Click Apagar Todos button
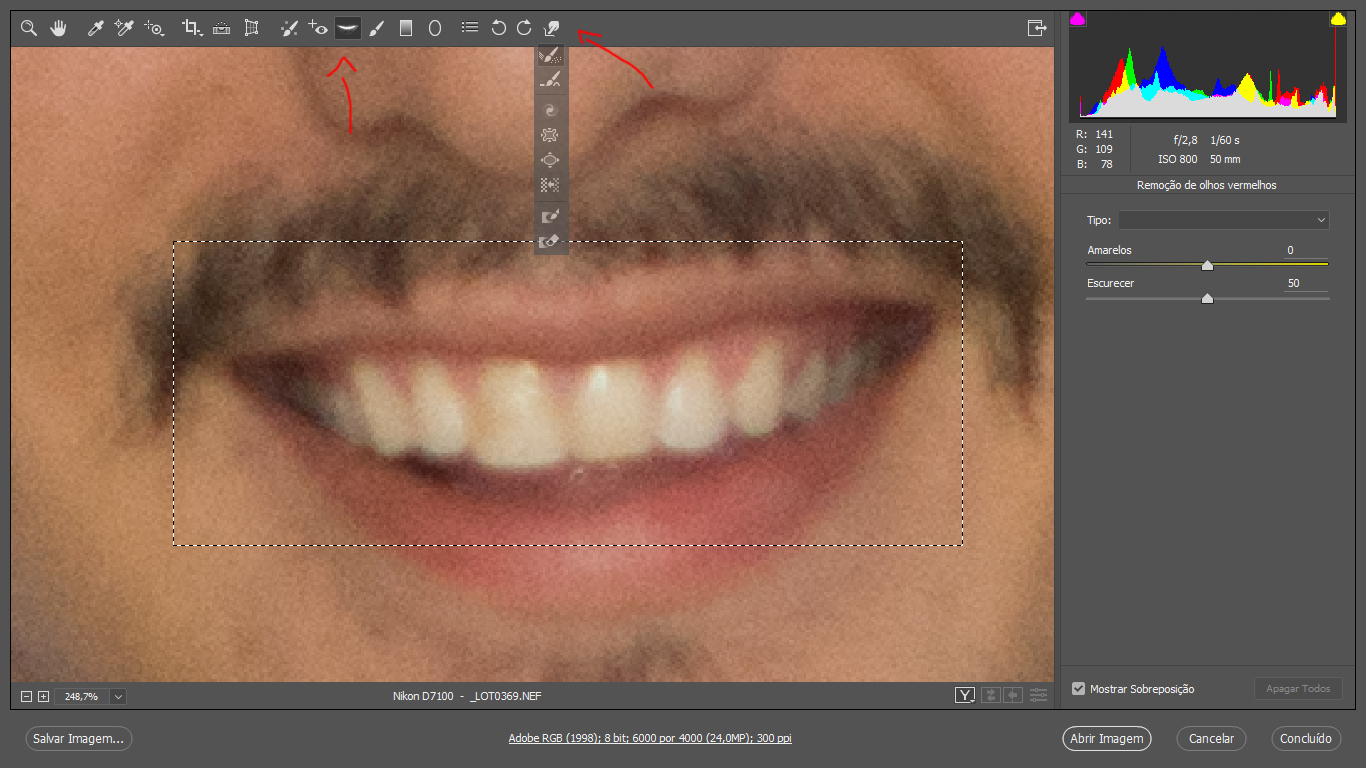 1298,689
